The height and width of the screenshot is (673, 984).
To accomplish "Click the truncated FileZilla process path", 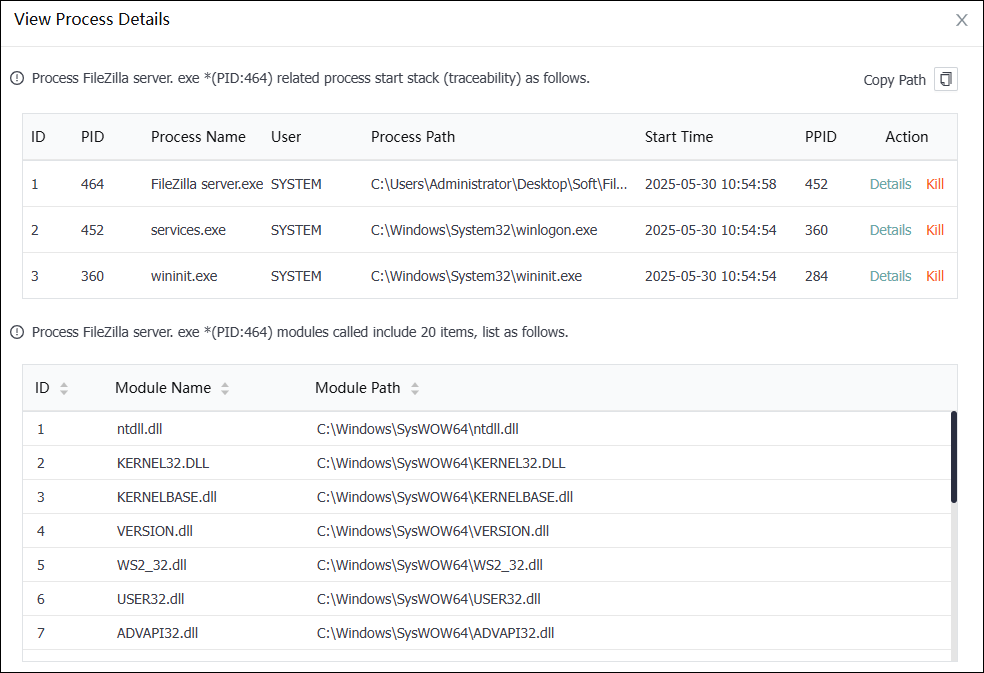I will coord(499,184).
